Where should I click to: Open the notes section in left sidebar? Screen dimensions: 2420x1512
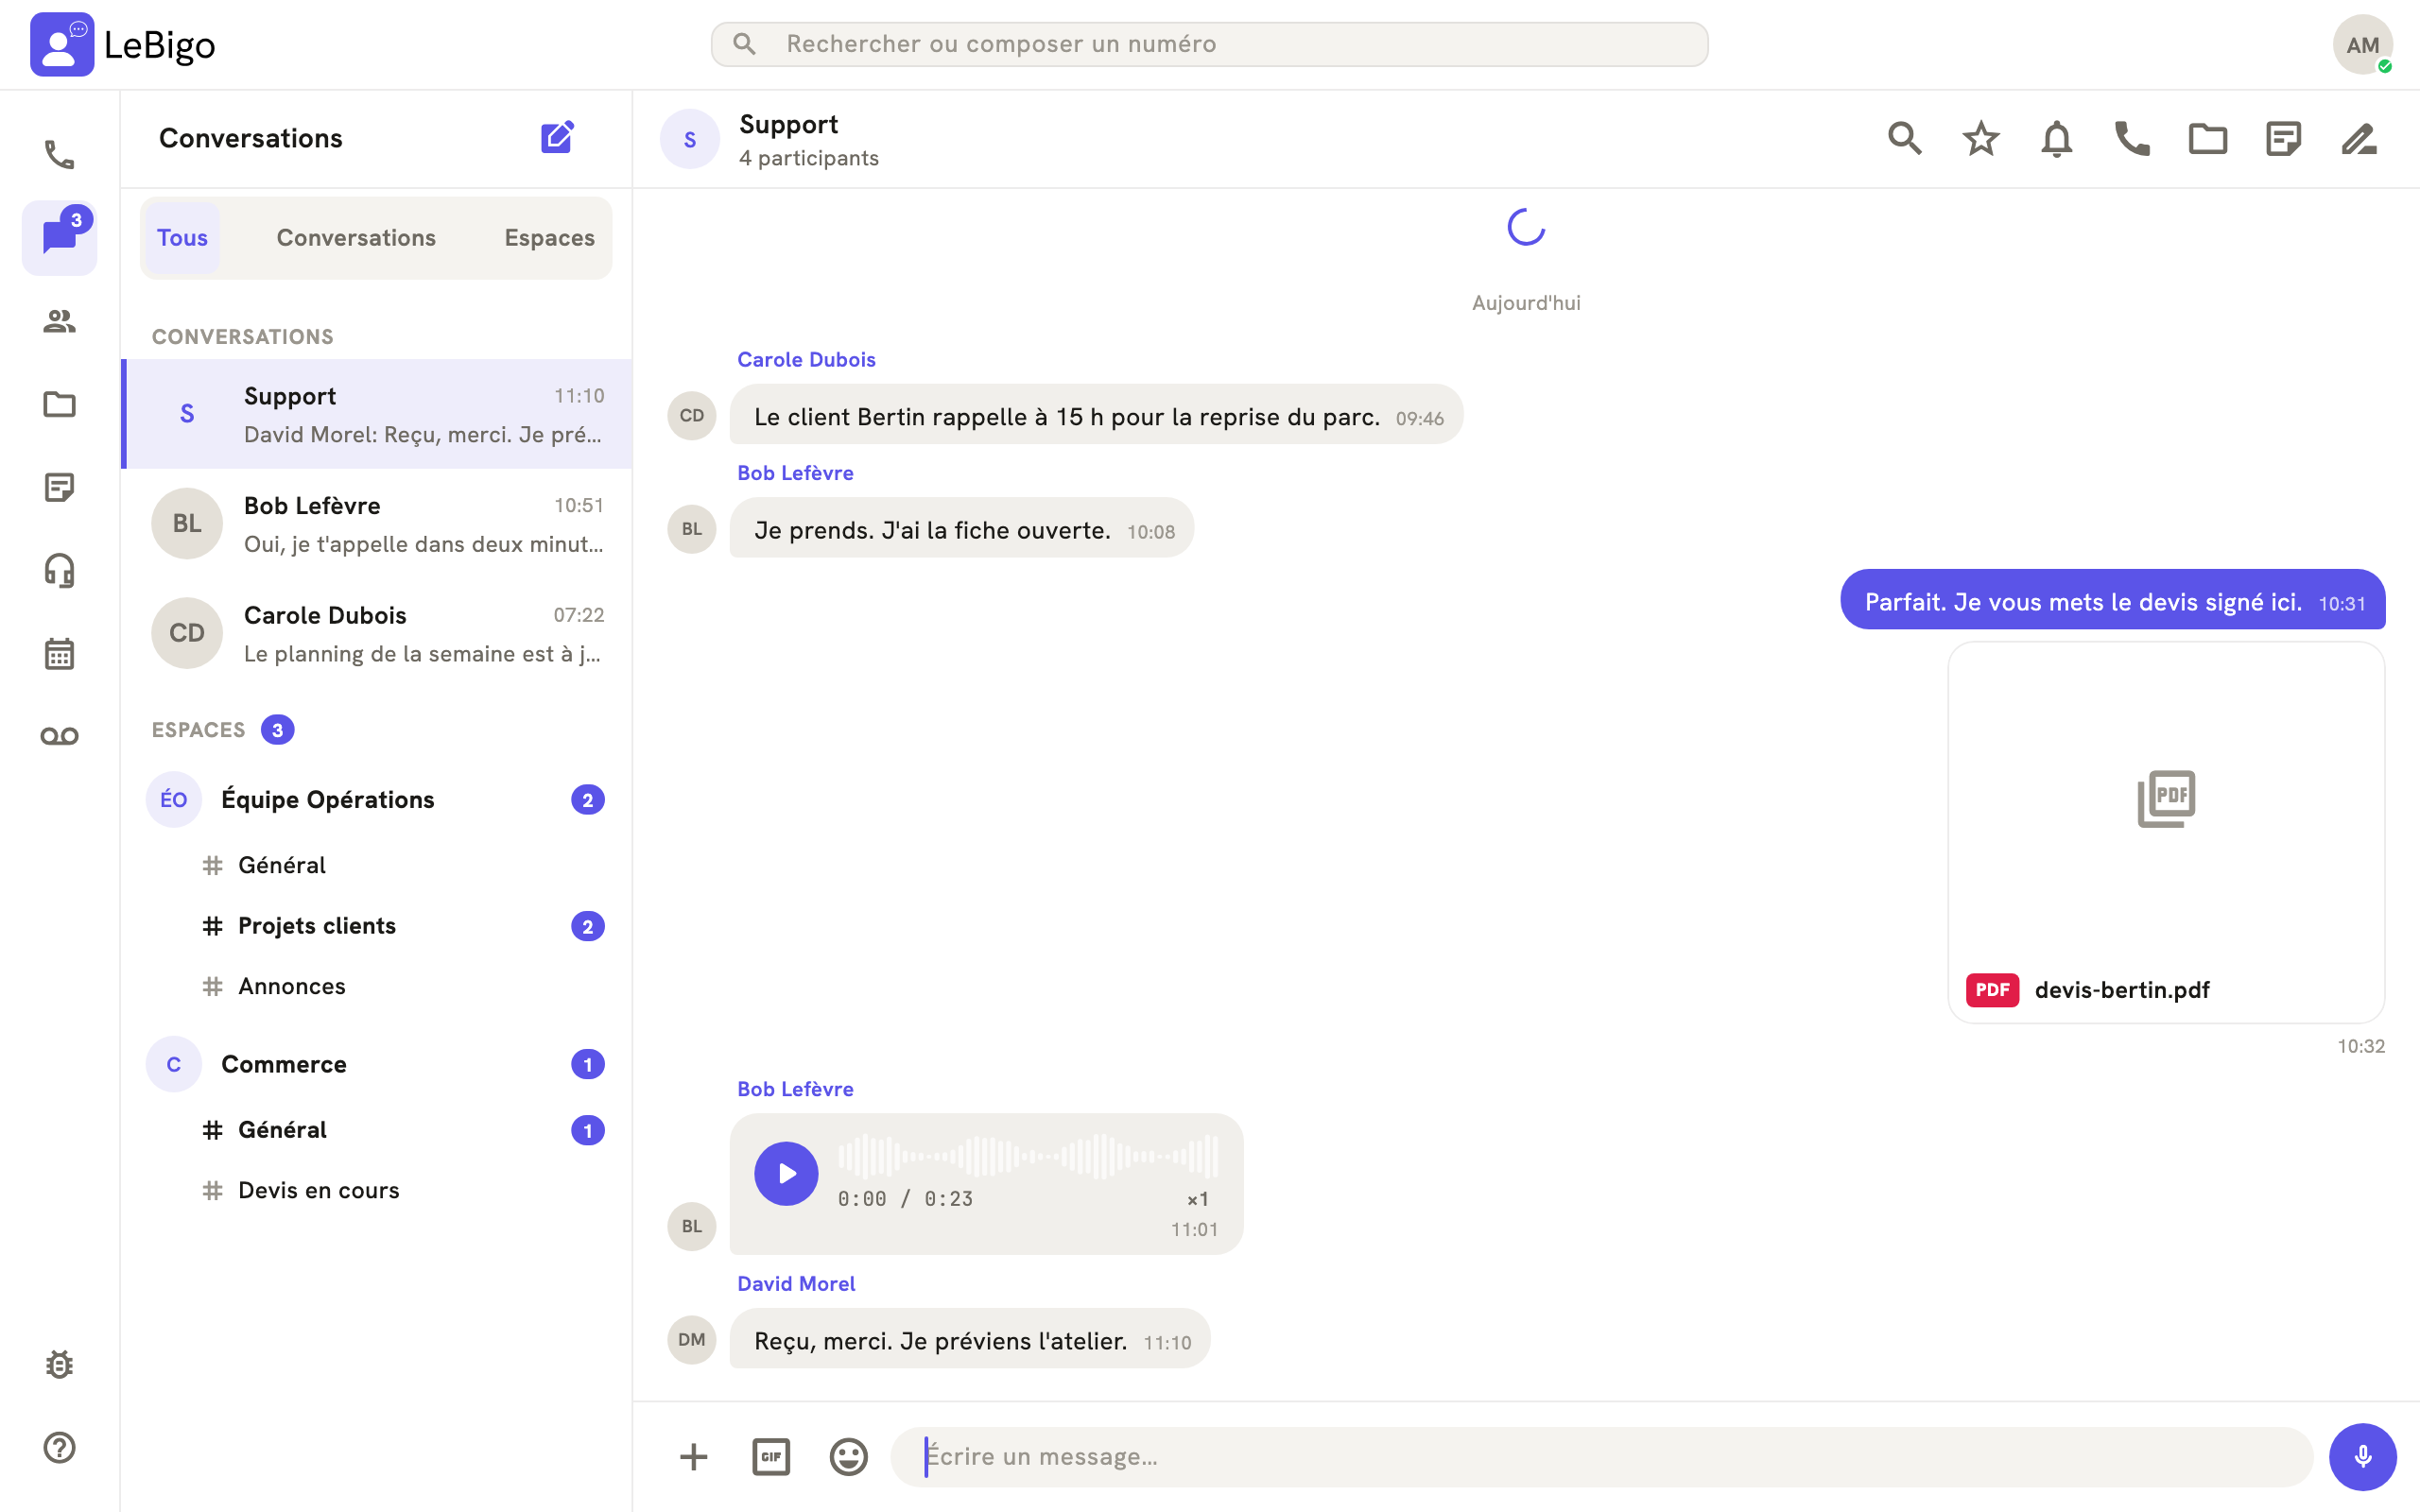point(59,487)
